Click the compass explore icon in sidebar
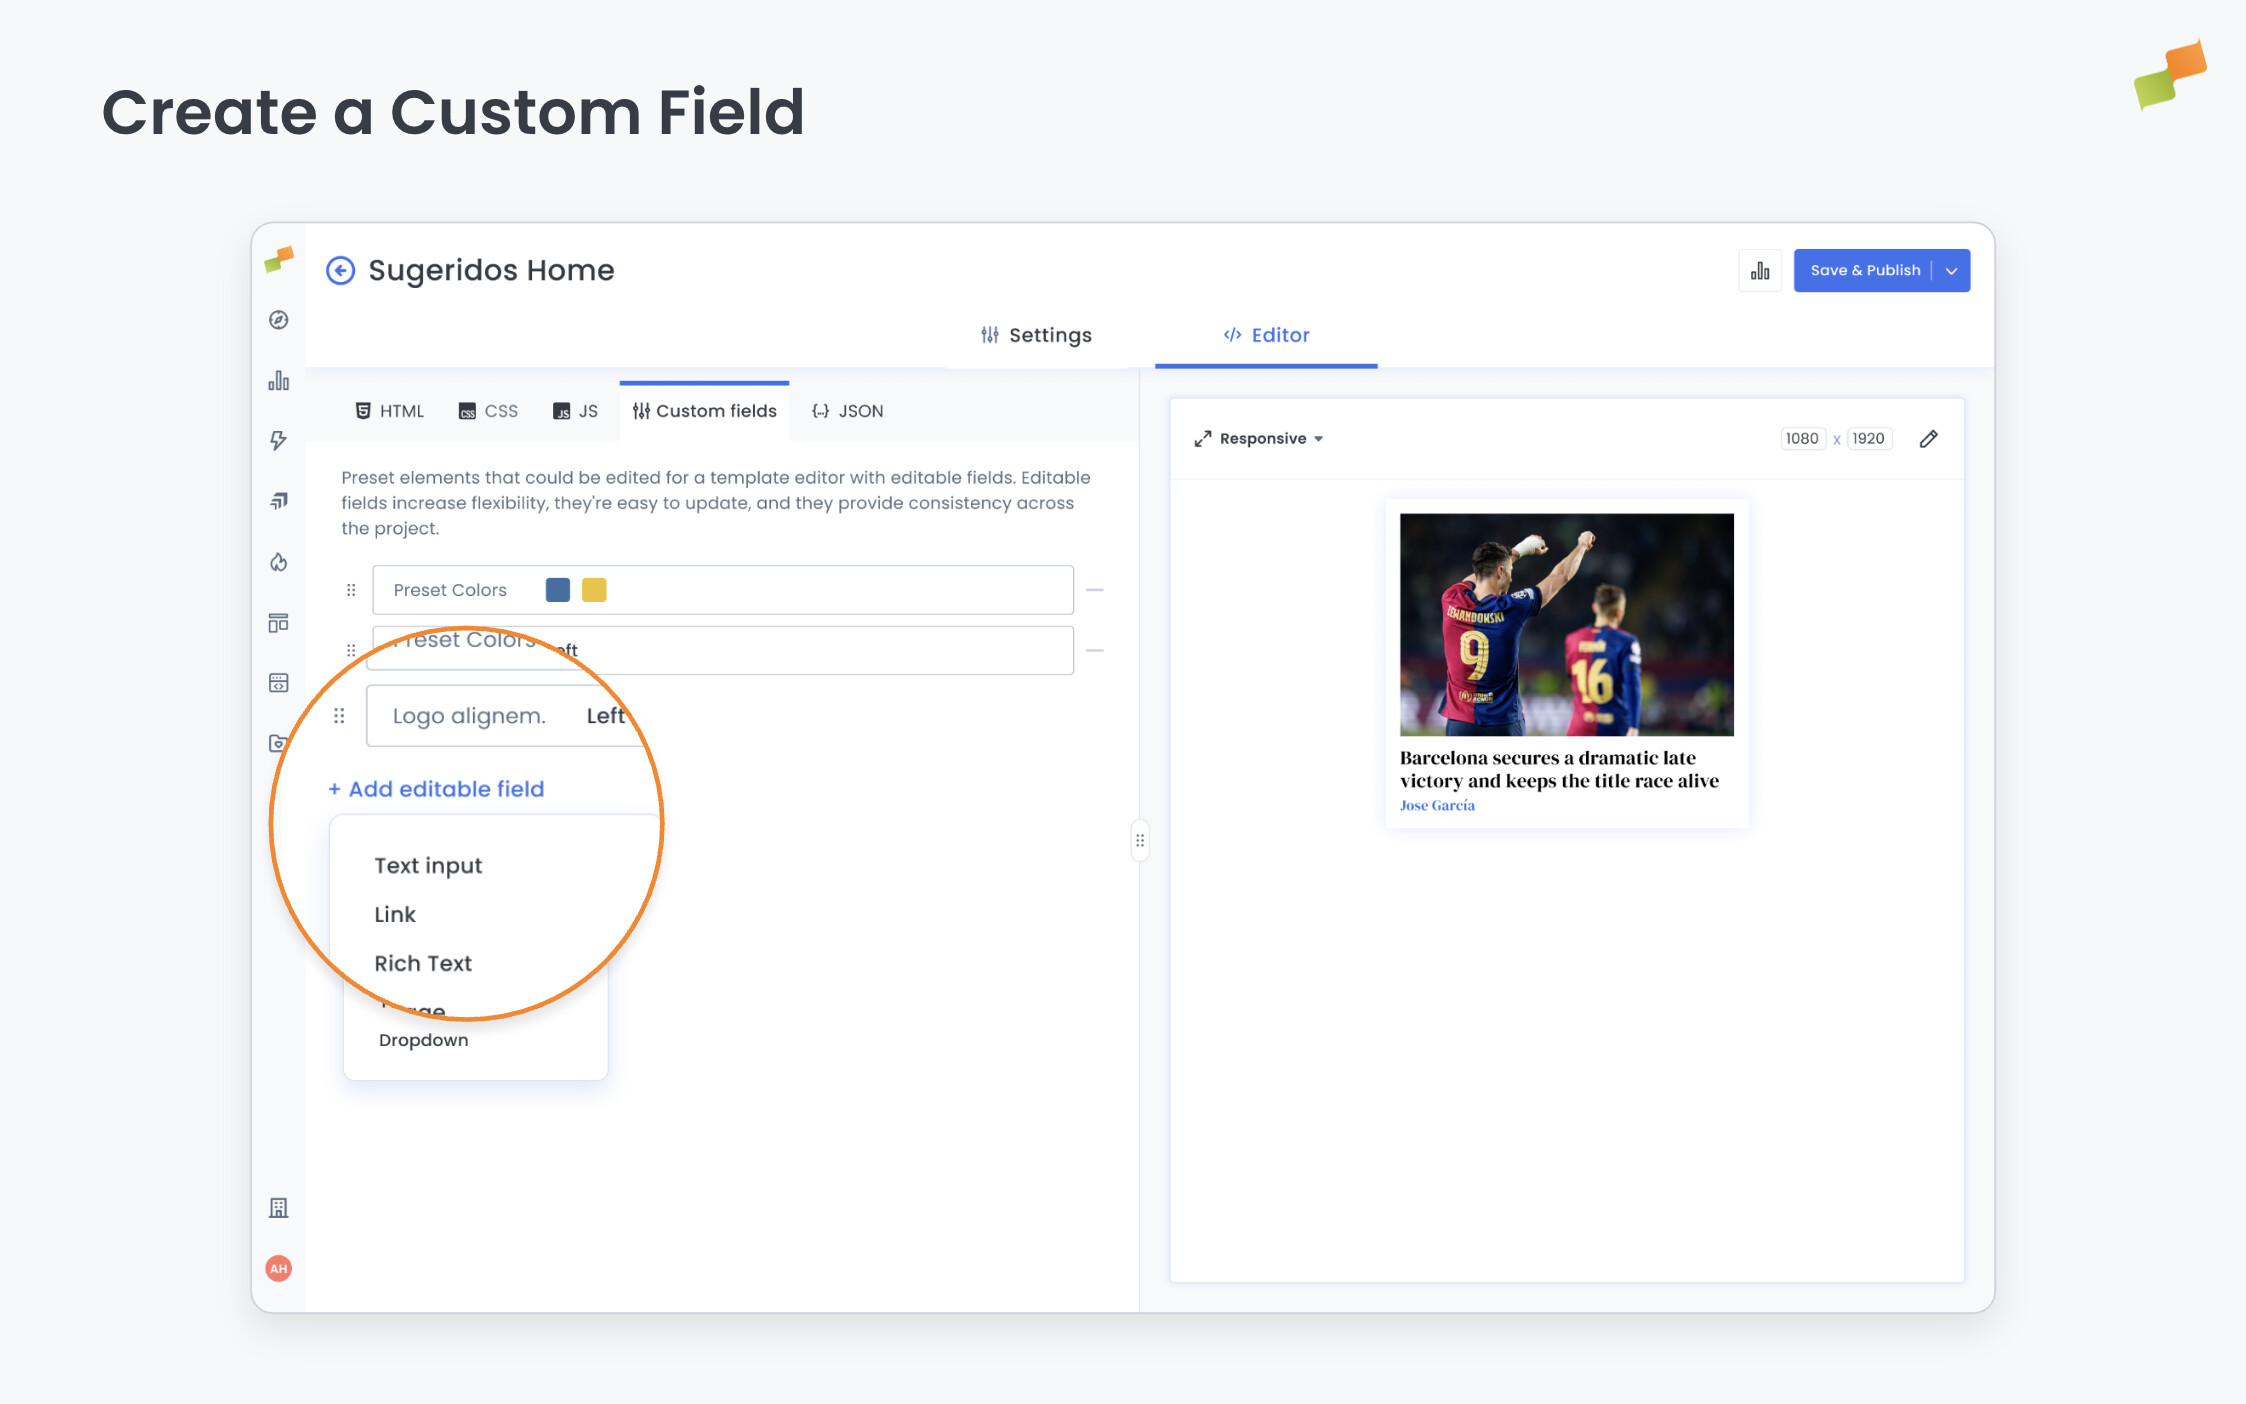2246x1404 pixels. pos(279,320)
